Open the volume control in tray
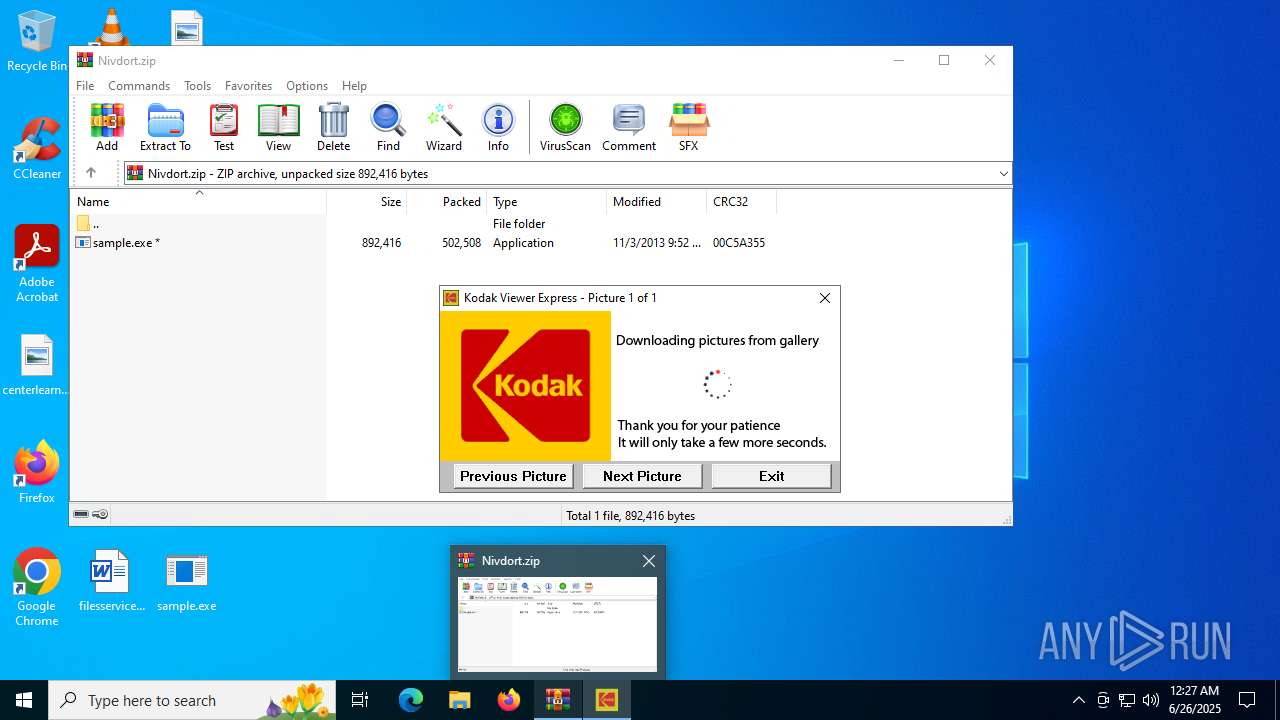This screenshot has width=1280, height=720. point(1151,700)
